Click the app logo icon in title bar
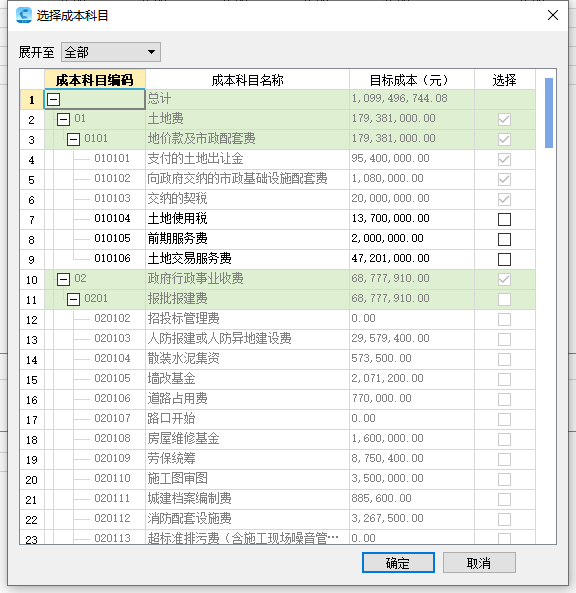Viewport: 576px width, 593px height. point(24,15)
